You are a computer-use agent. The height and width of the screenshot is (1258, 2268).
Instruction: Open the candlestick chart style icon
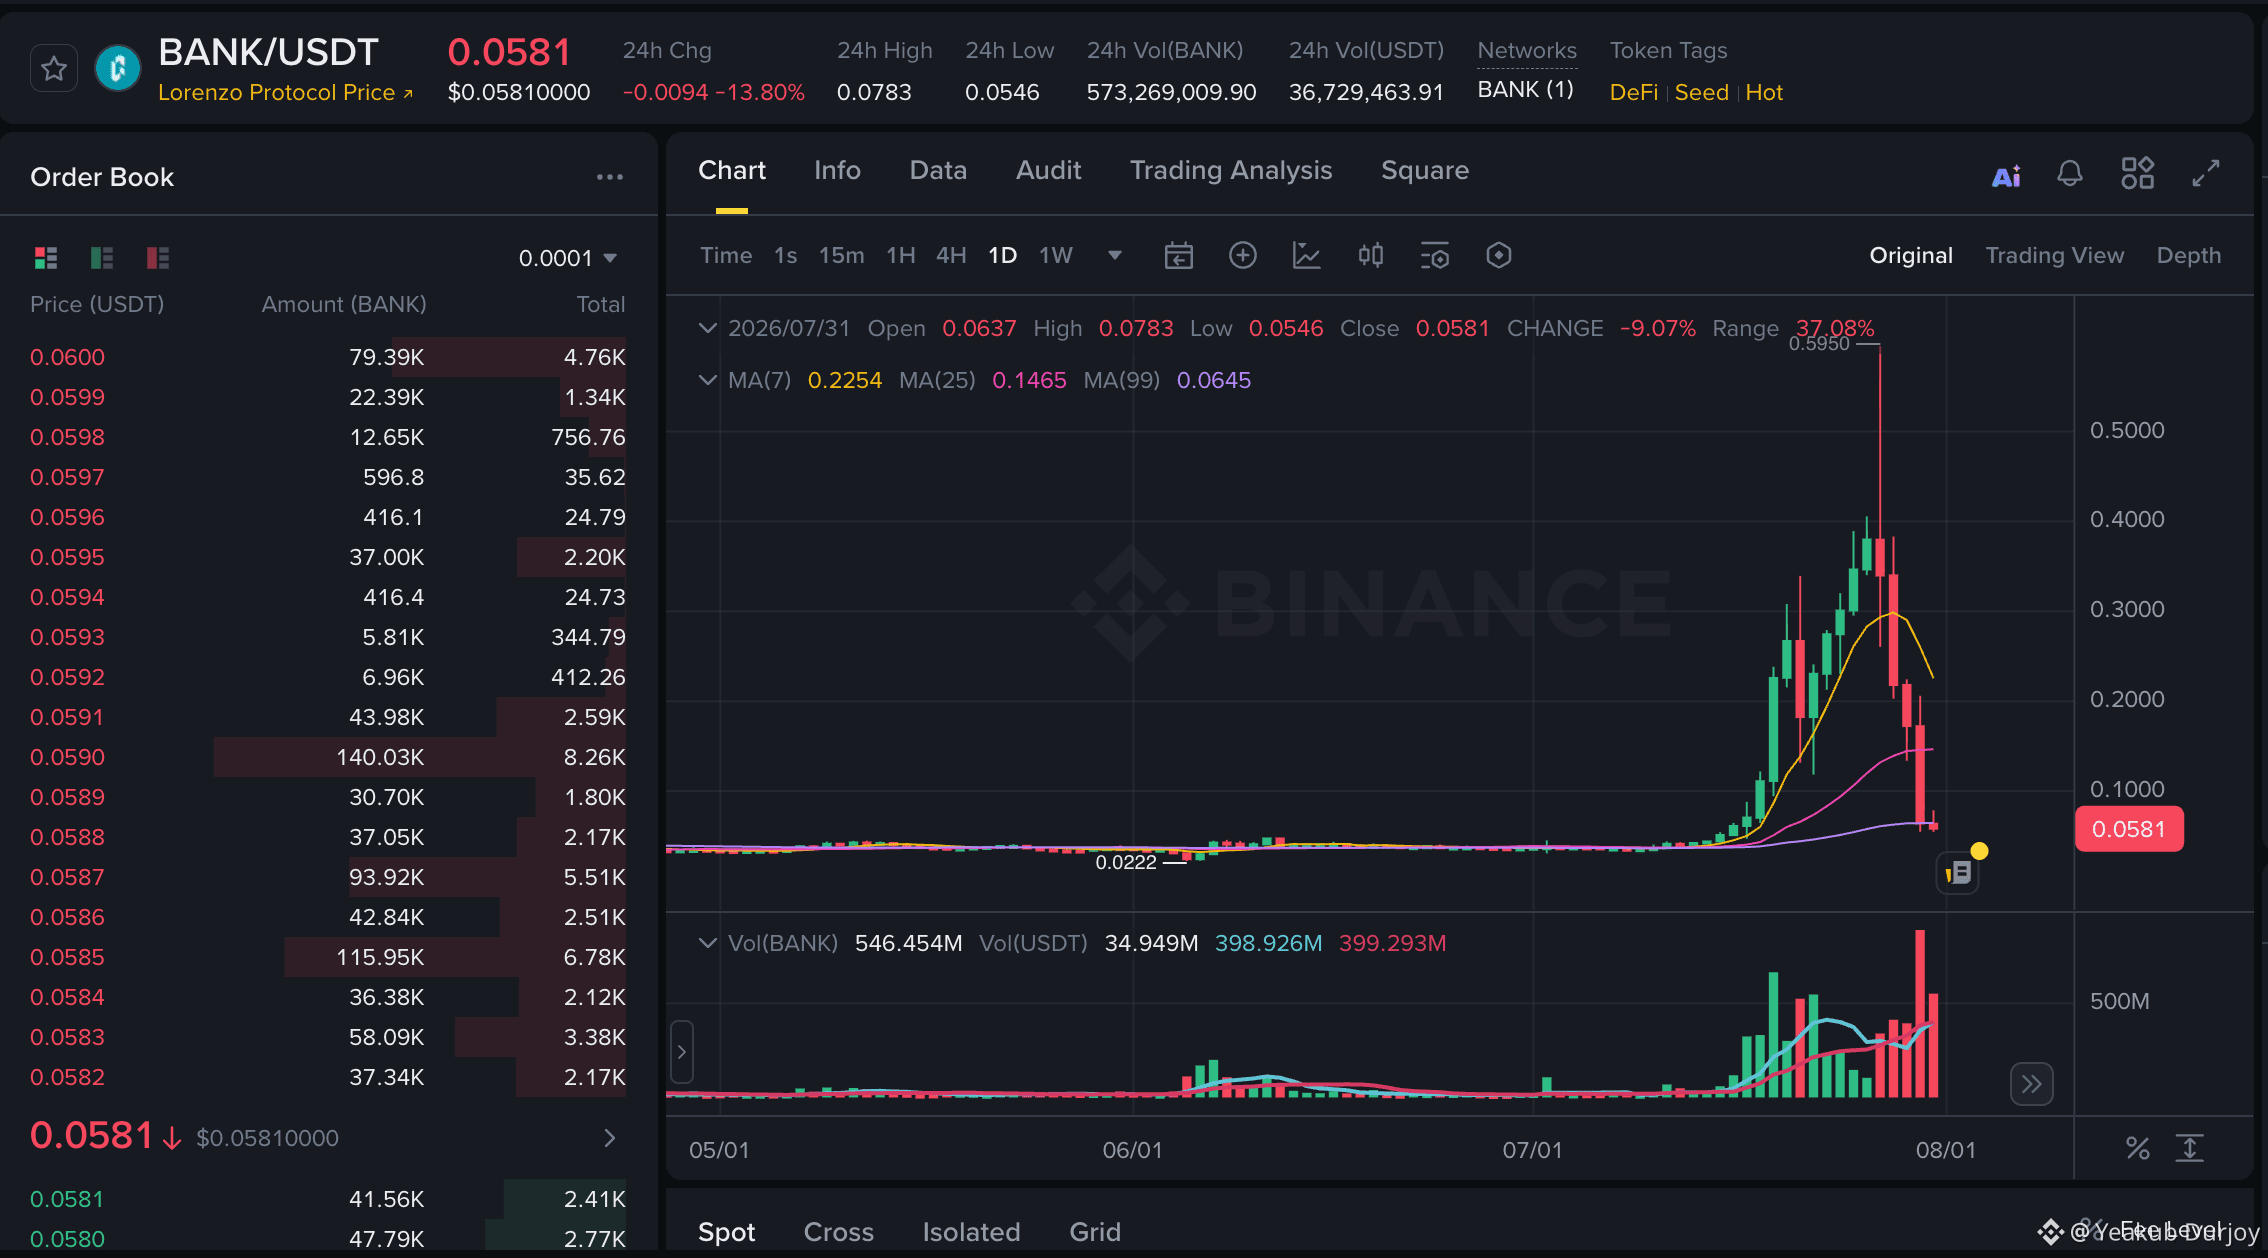tap(1371, 256)
